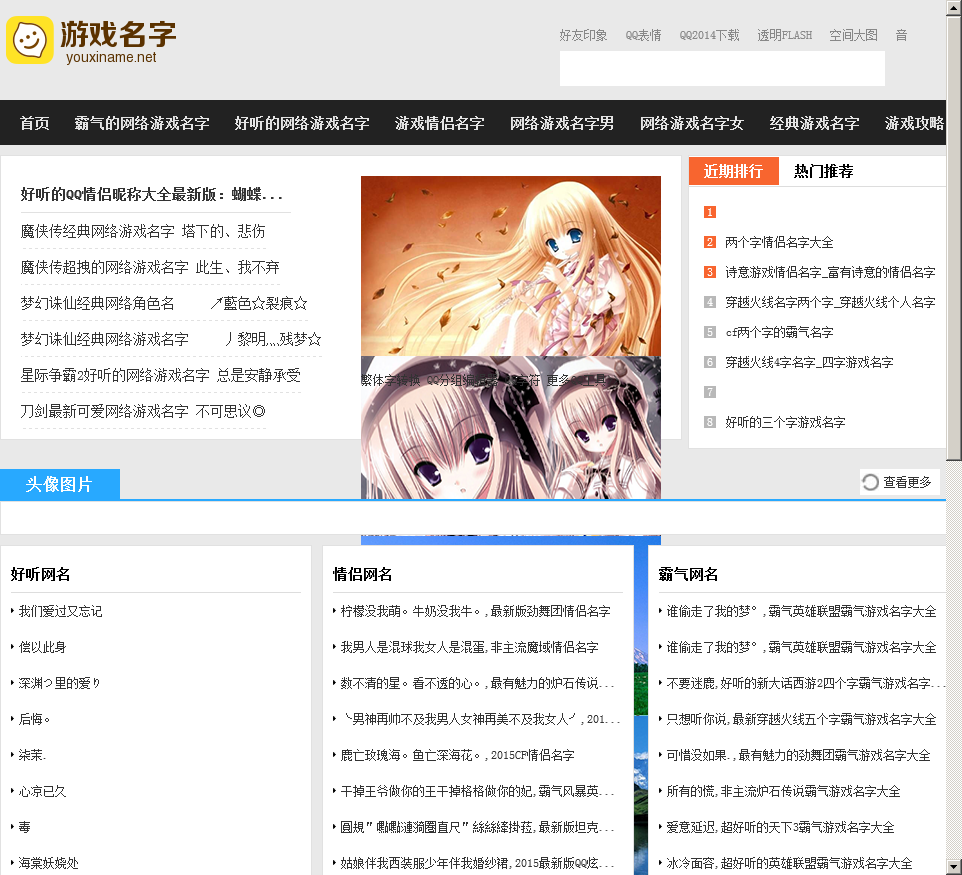Click the QQ表情 top link

click(x=643, y=36)
